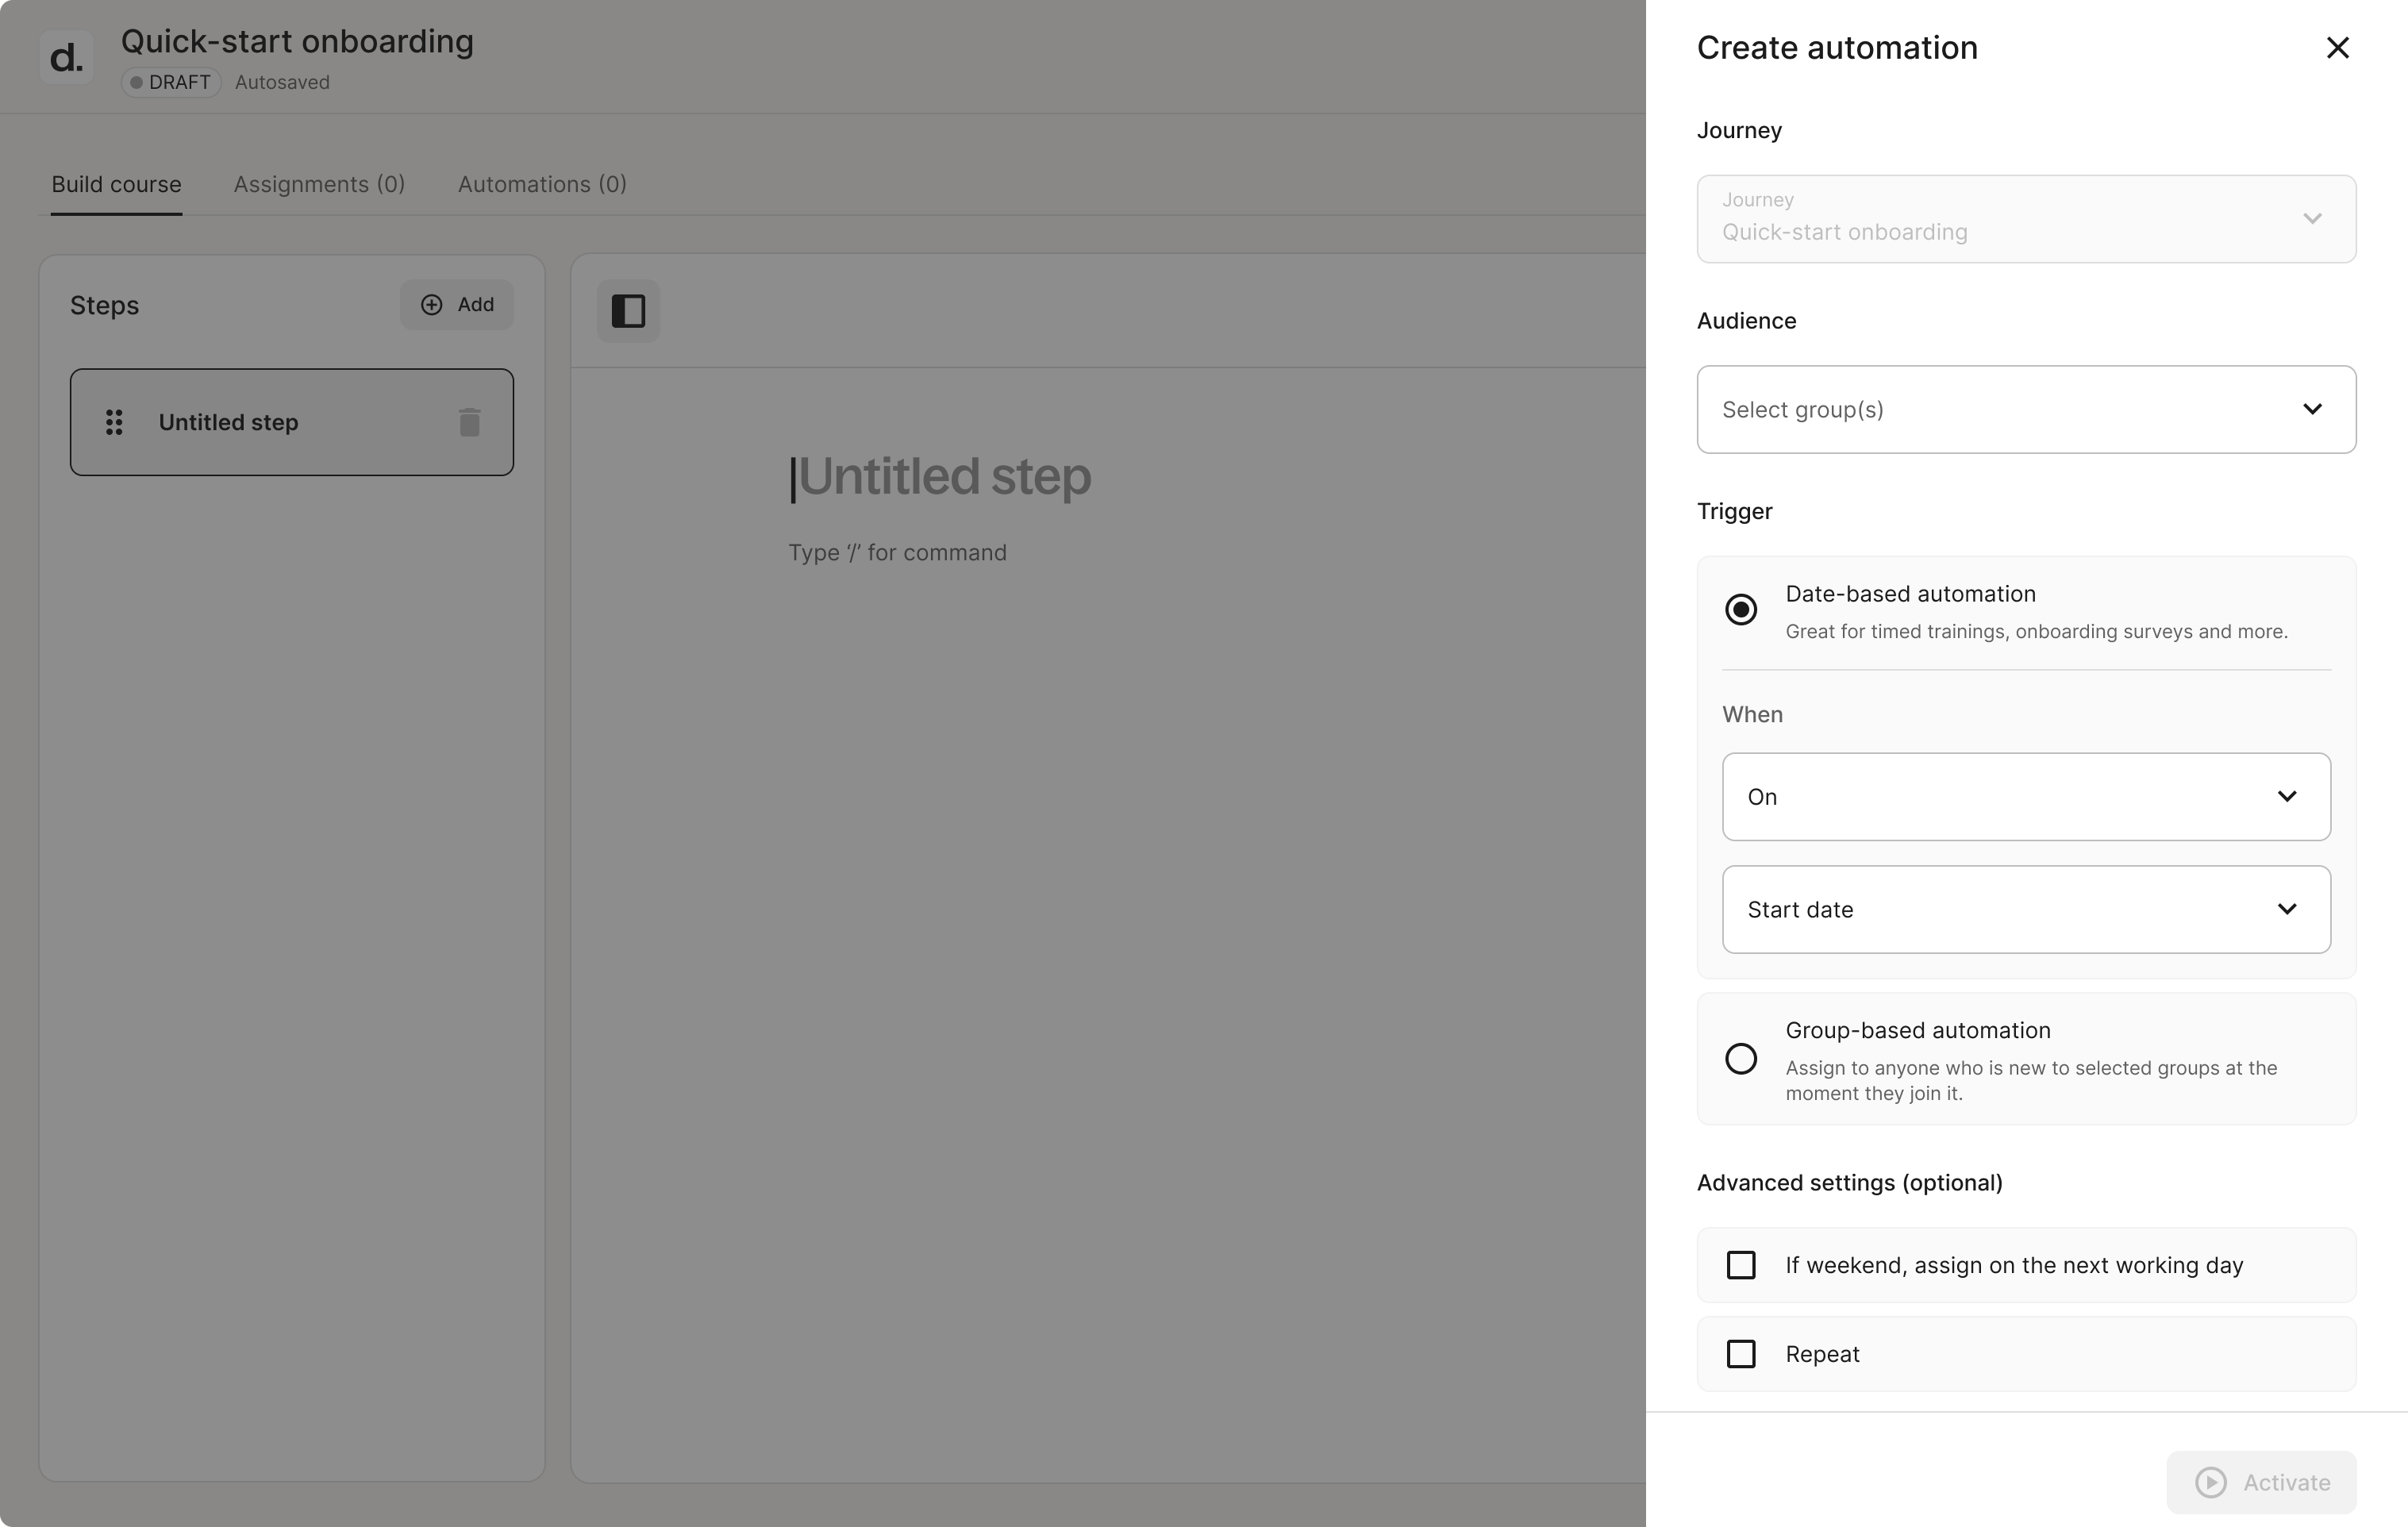The width and height of the screenshot is (2408, 1527).
Task: Click the 'd.' app logo icon
Action: pos(66,57)
